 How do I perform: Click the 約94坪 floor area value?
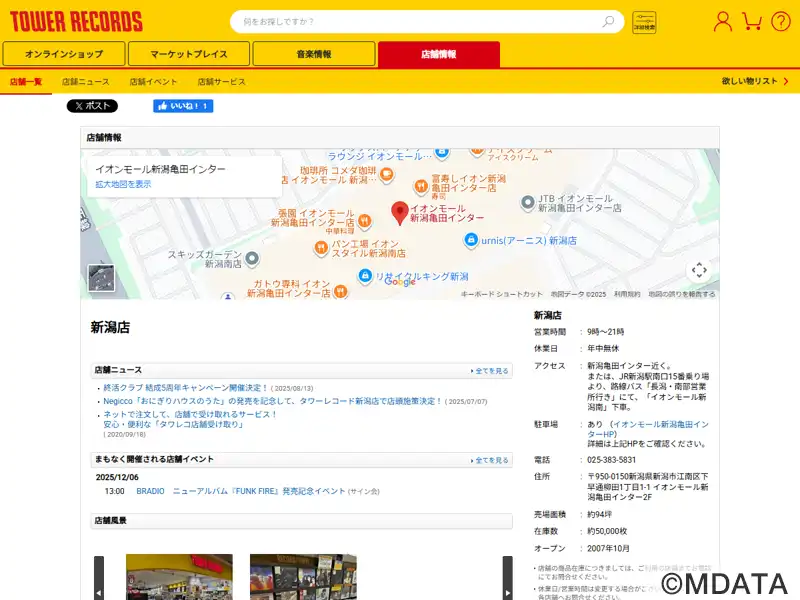599,514
